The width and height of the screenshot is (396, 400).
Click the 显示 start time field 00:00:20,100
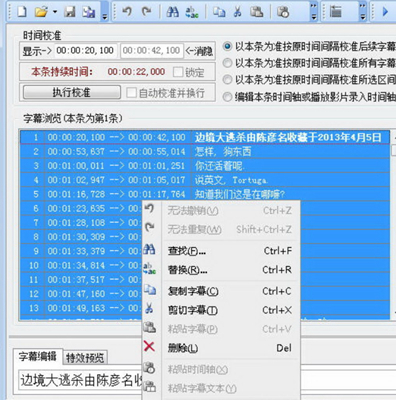tap(85, 51)
